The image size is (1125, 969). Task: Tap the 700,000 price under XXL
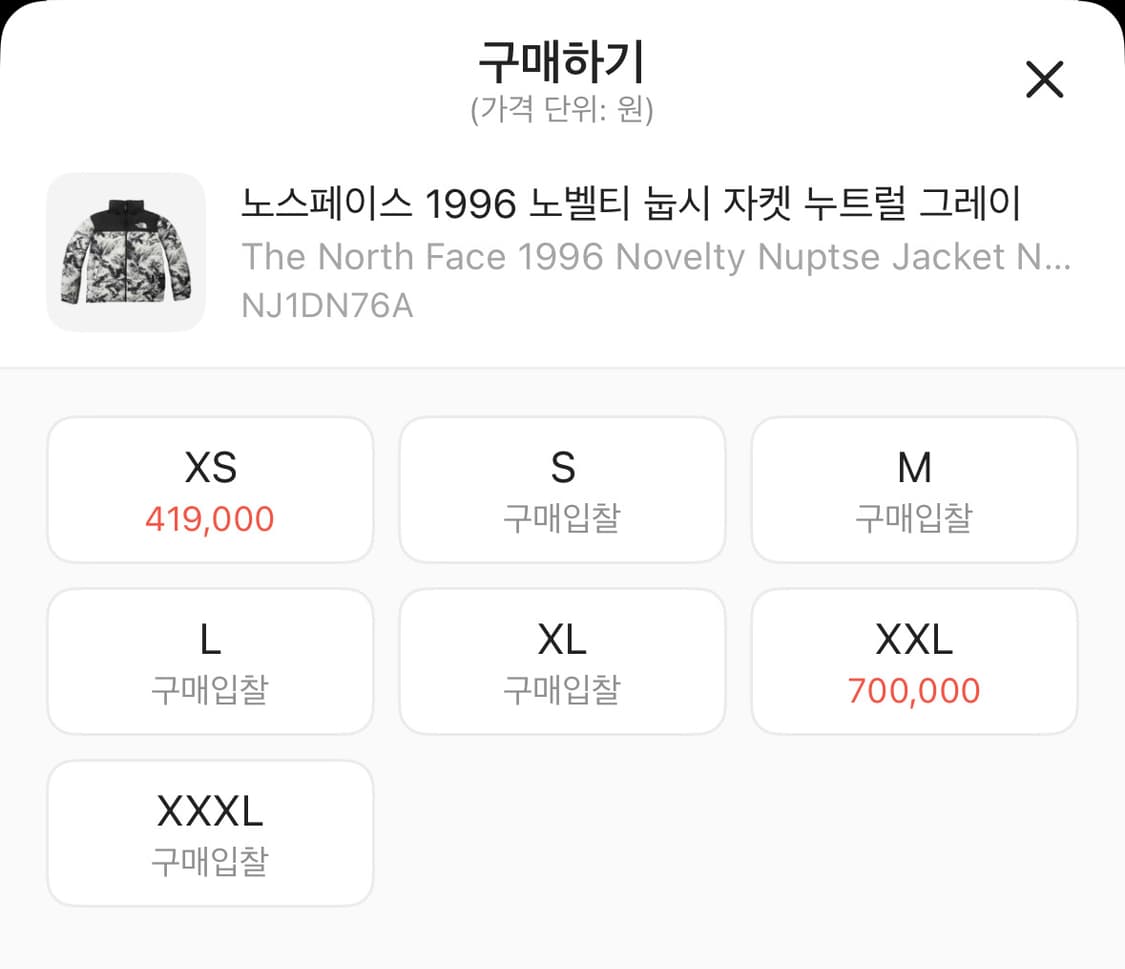914,690
